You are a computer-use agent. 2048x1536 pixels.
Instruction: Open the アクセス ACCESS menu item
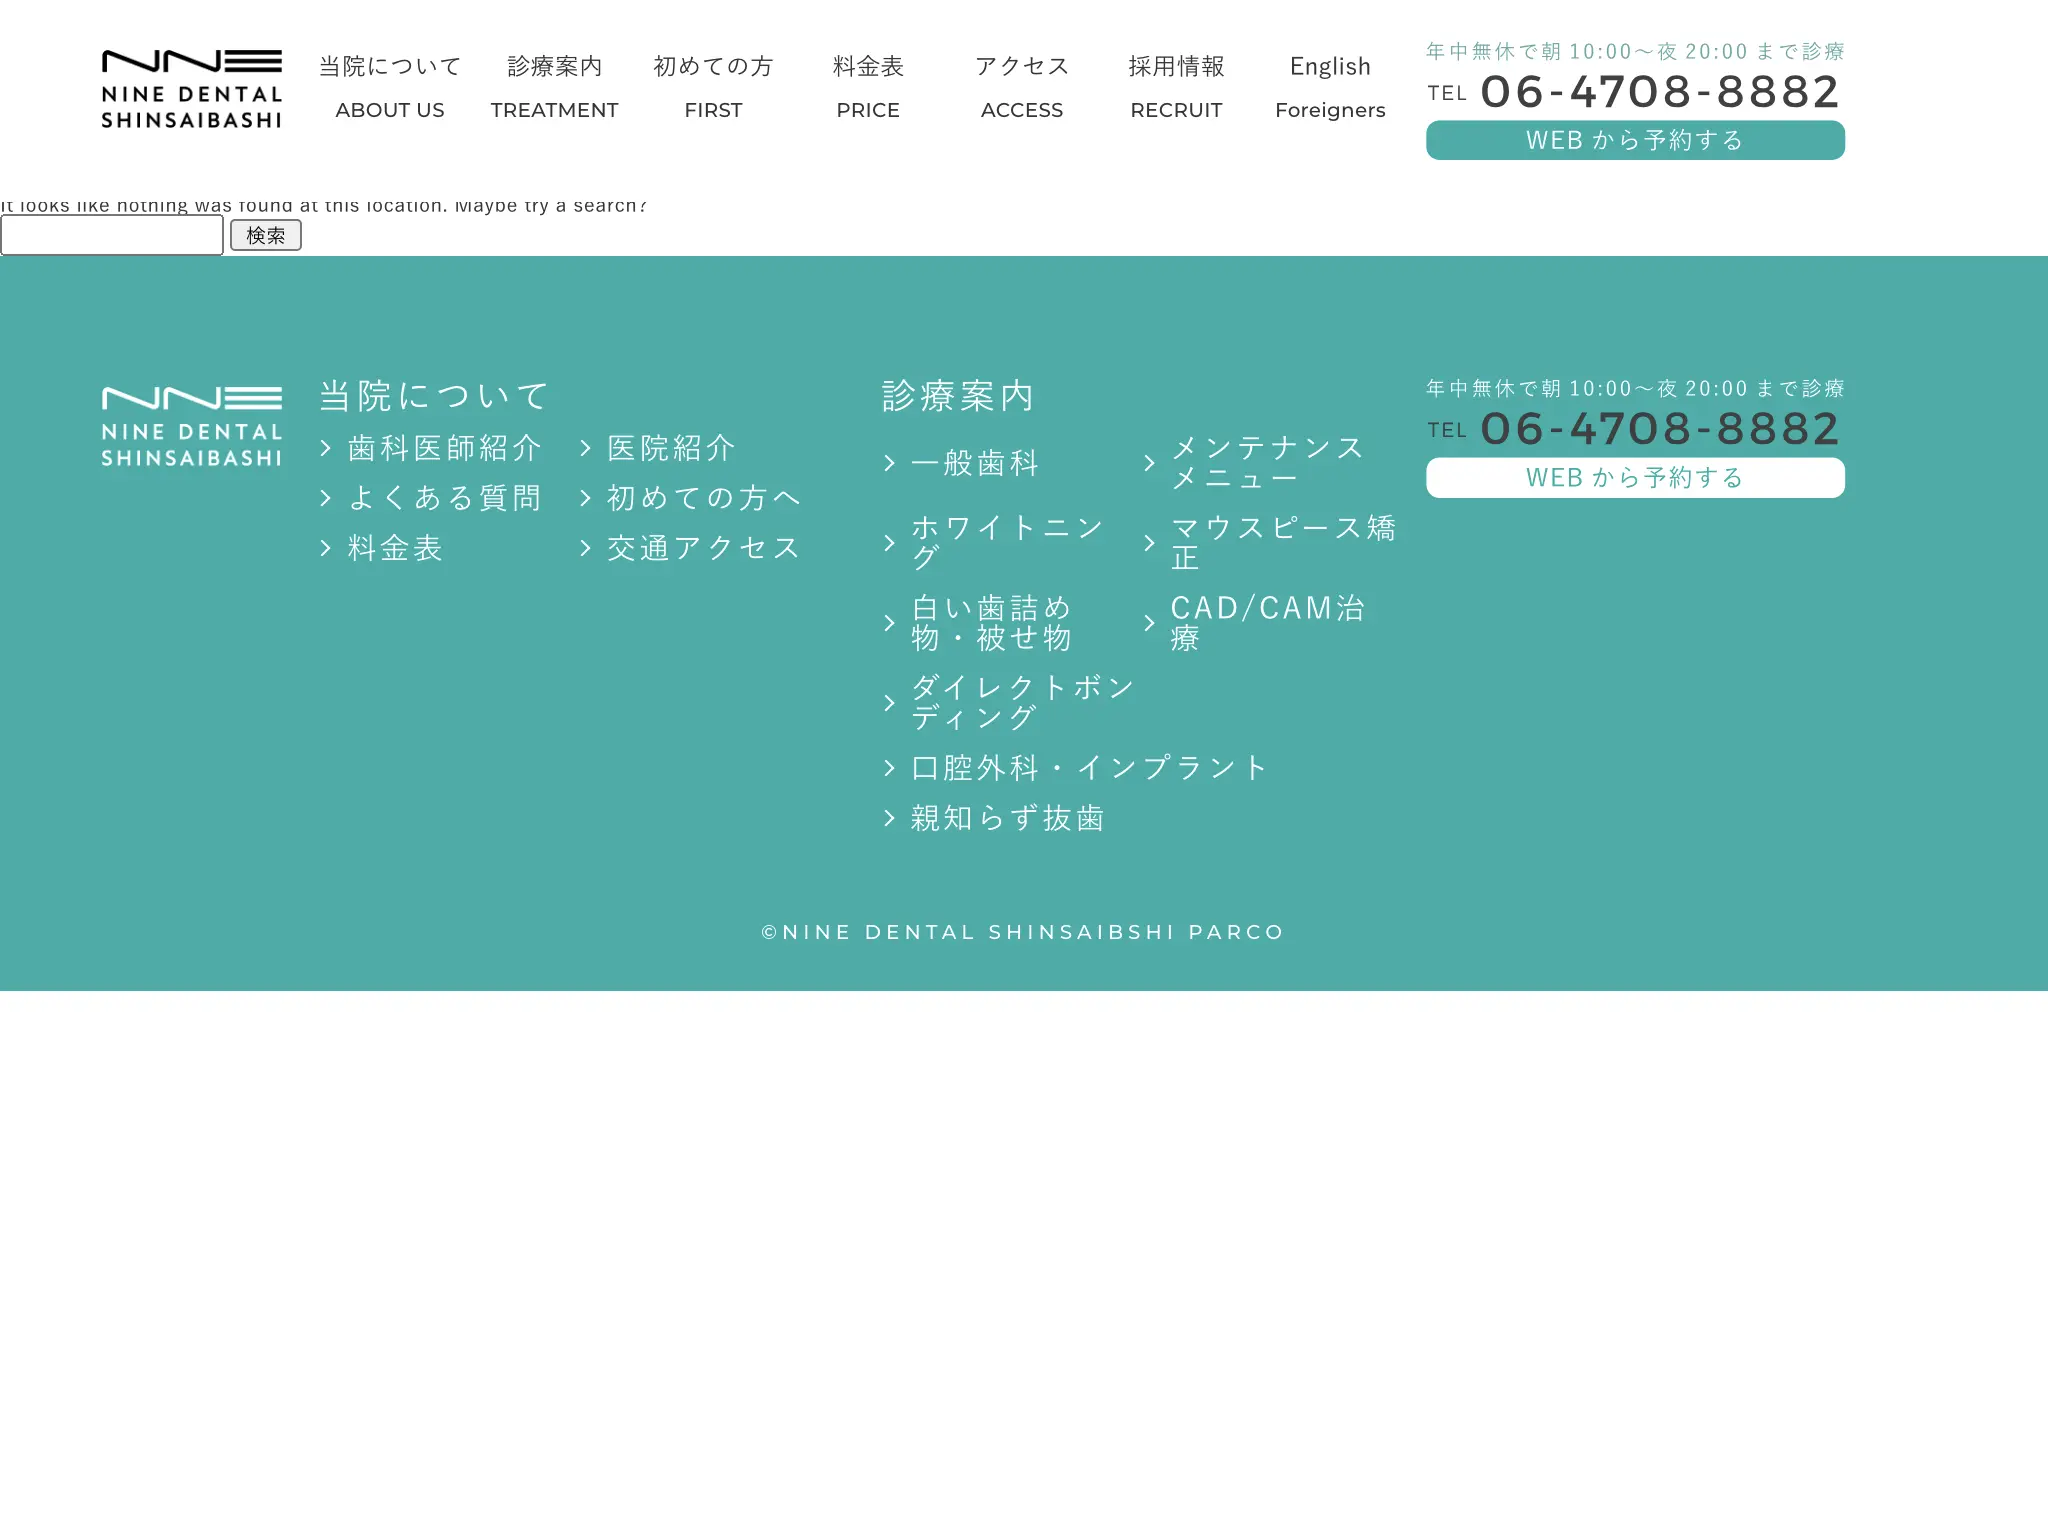click(1022, 88)
